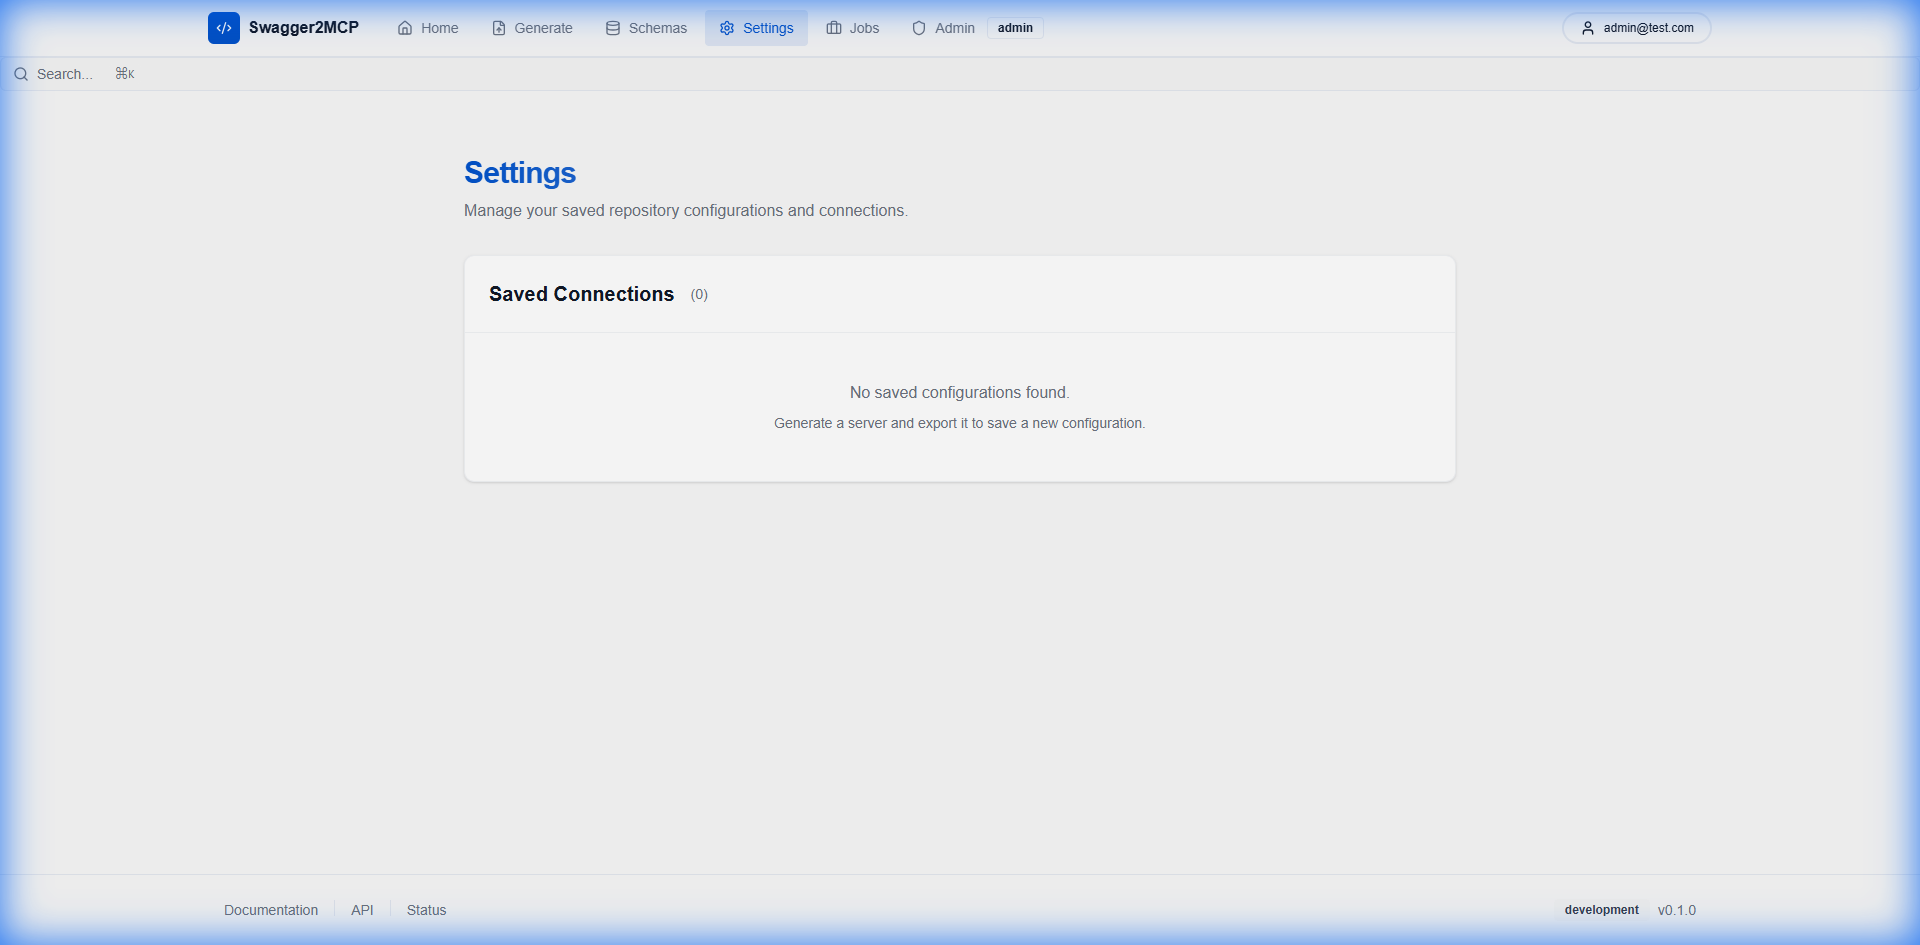1920x945 pixels.
Task: Click the Admin shield icon
Action: coord(919,28)
